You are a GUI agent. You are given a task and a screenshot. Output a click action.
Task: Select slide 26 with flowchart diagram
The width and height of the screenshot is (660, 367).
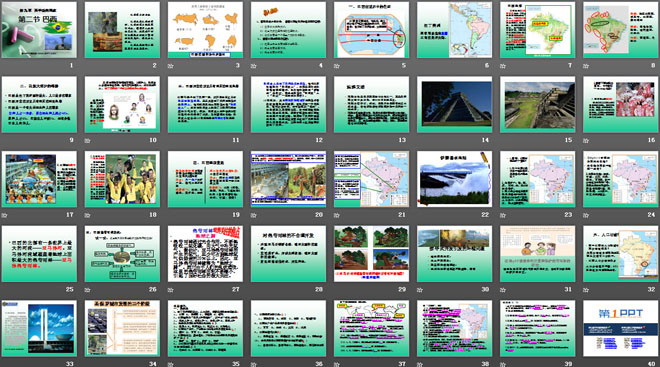(x=122, y=254)
